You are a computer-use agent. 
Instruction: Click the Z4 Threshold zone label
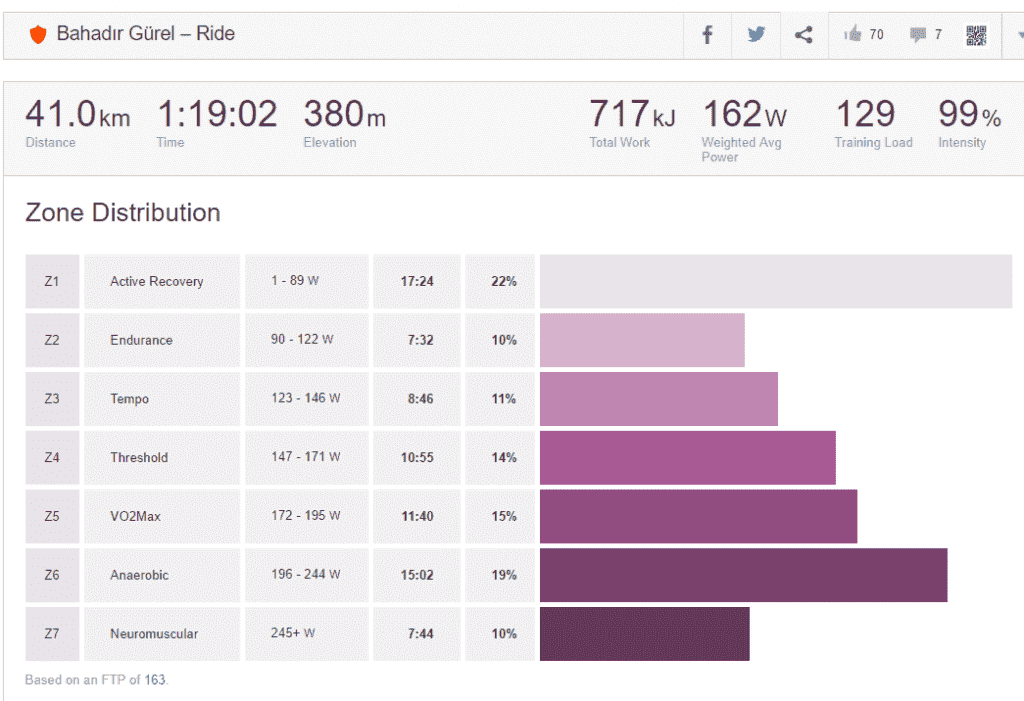139,458
